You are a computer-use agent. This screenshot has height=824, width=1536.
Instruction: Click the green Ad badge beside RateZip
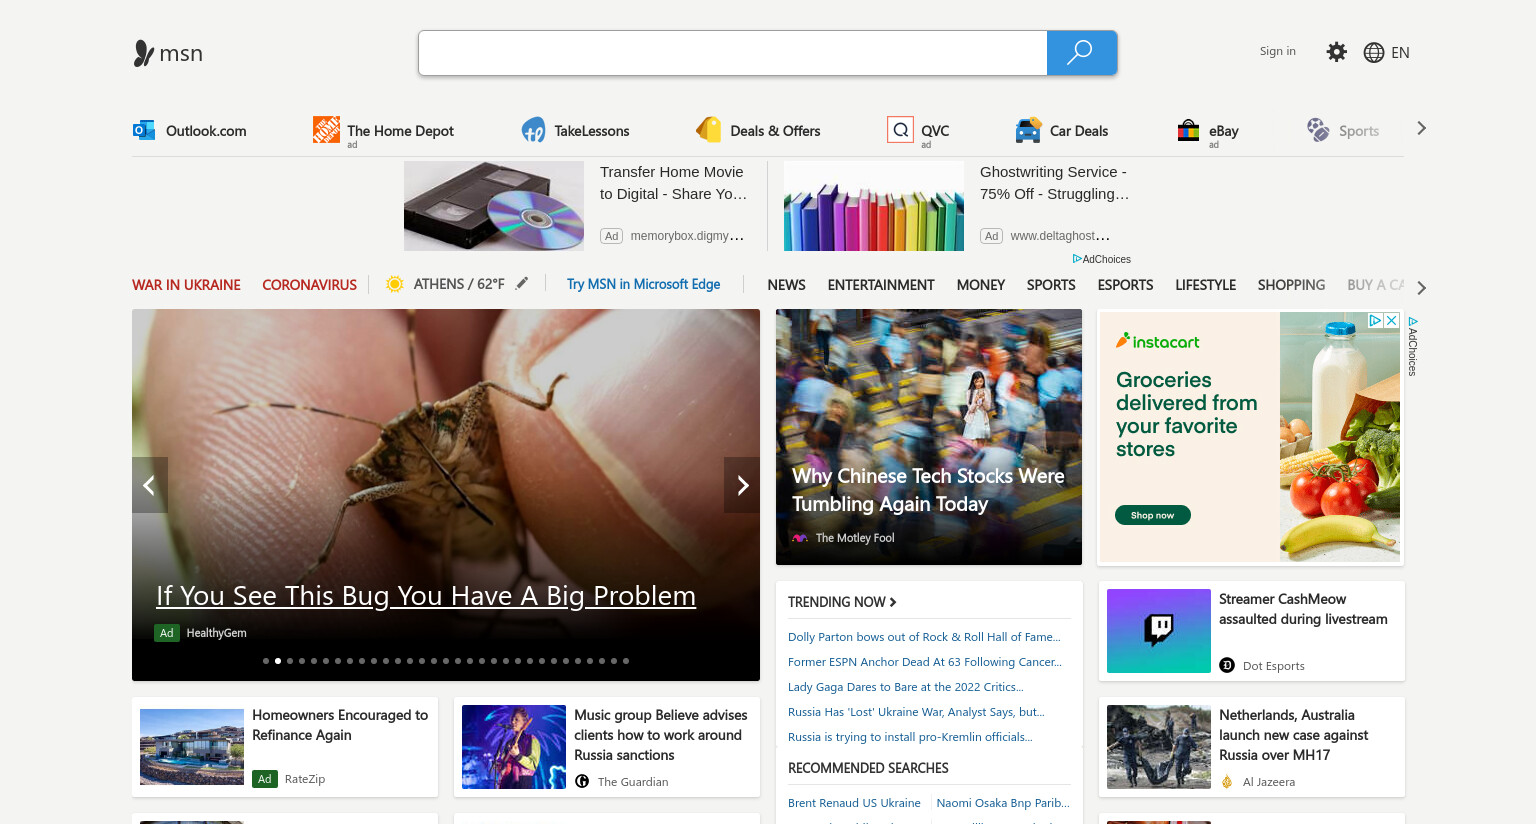point(265,779)
